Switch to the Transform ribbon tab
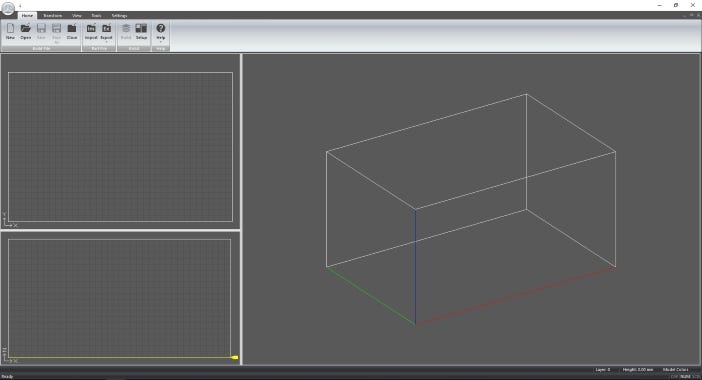The height and width of the screenshot is (380, 702). coord(52,15)
